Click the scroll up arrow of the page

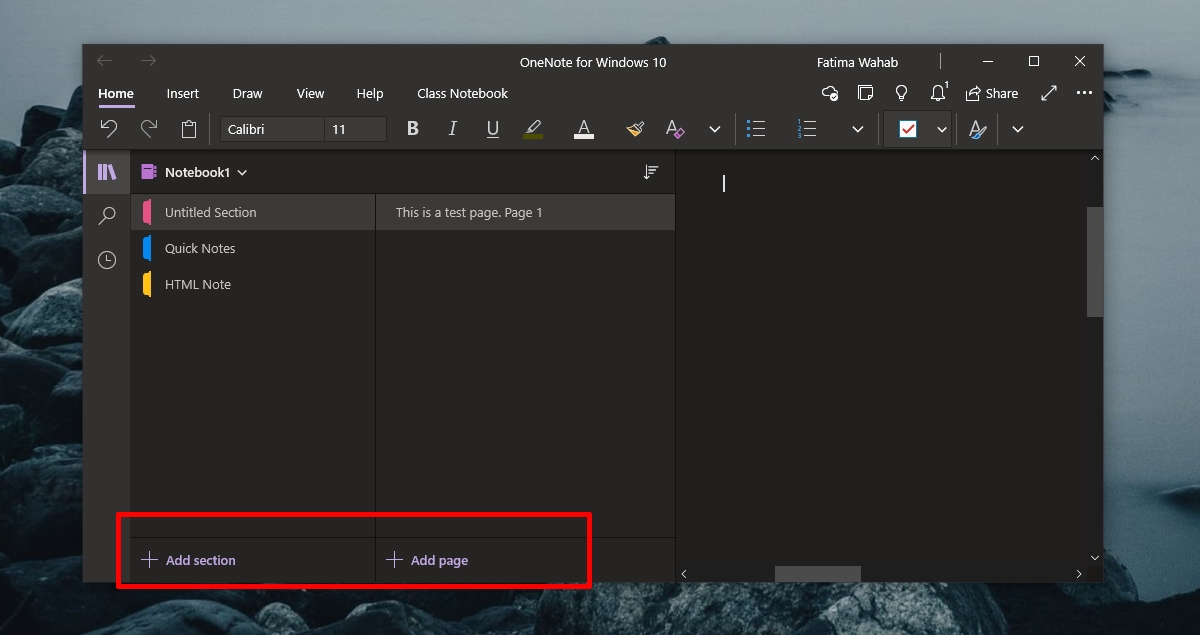[x=1095, y=158]
